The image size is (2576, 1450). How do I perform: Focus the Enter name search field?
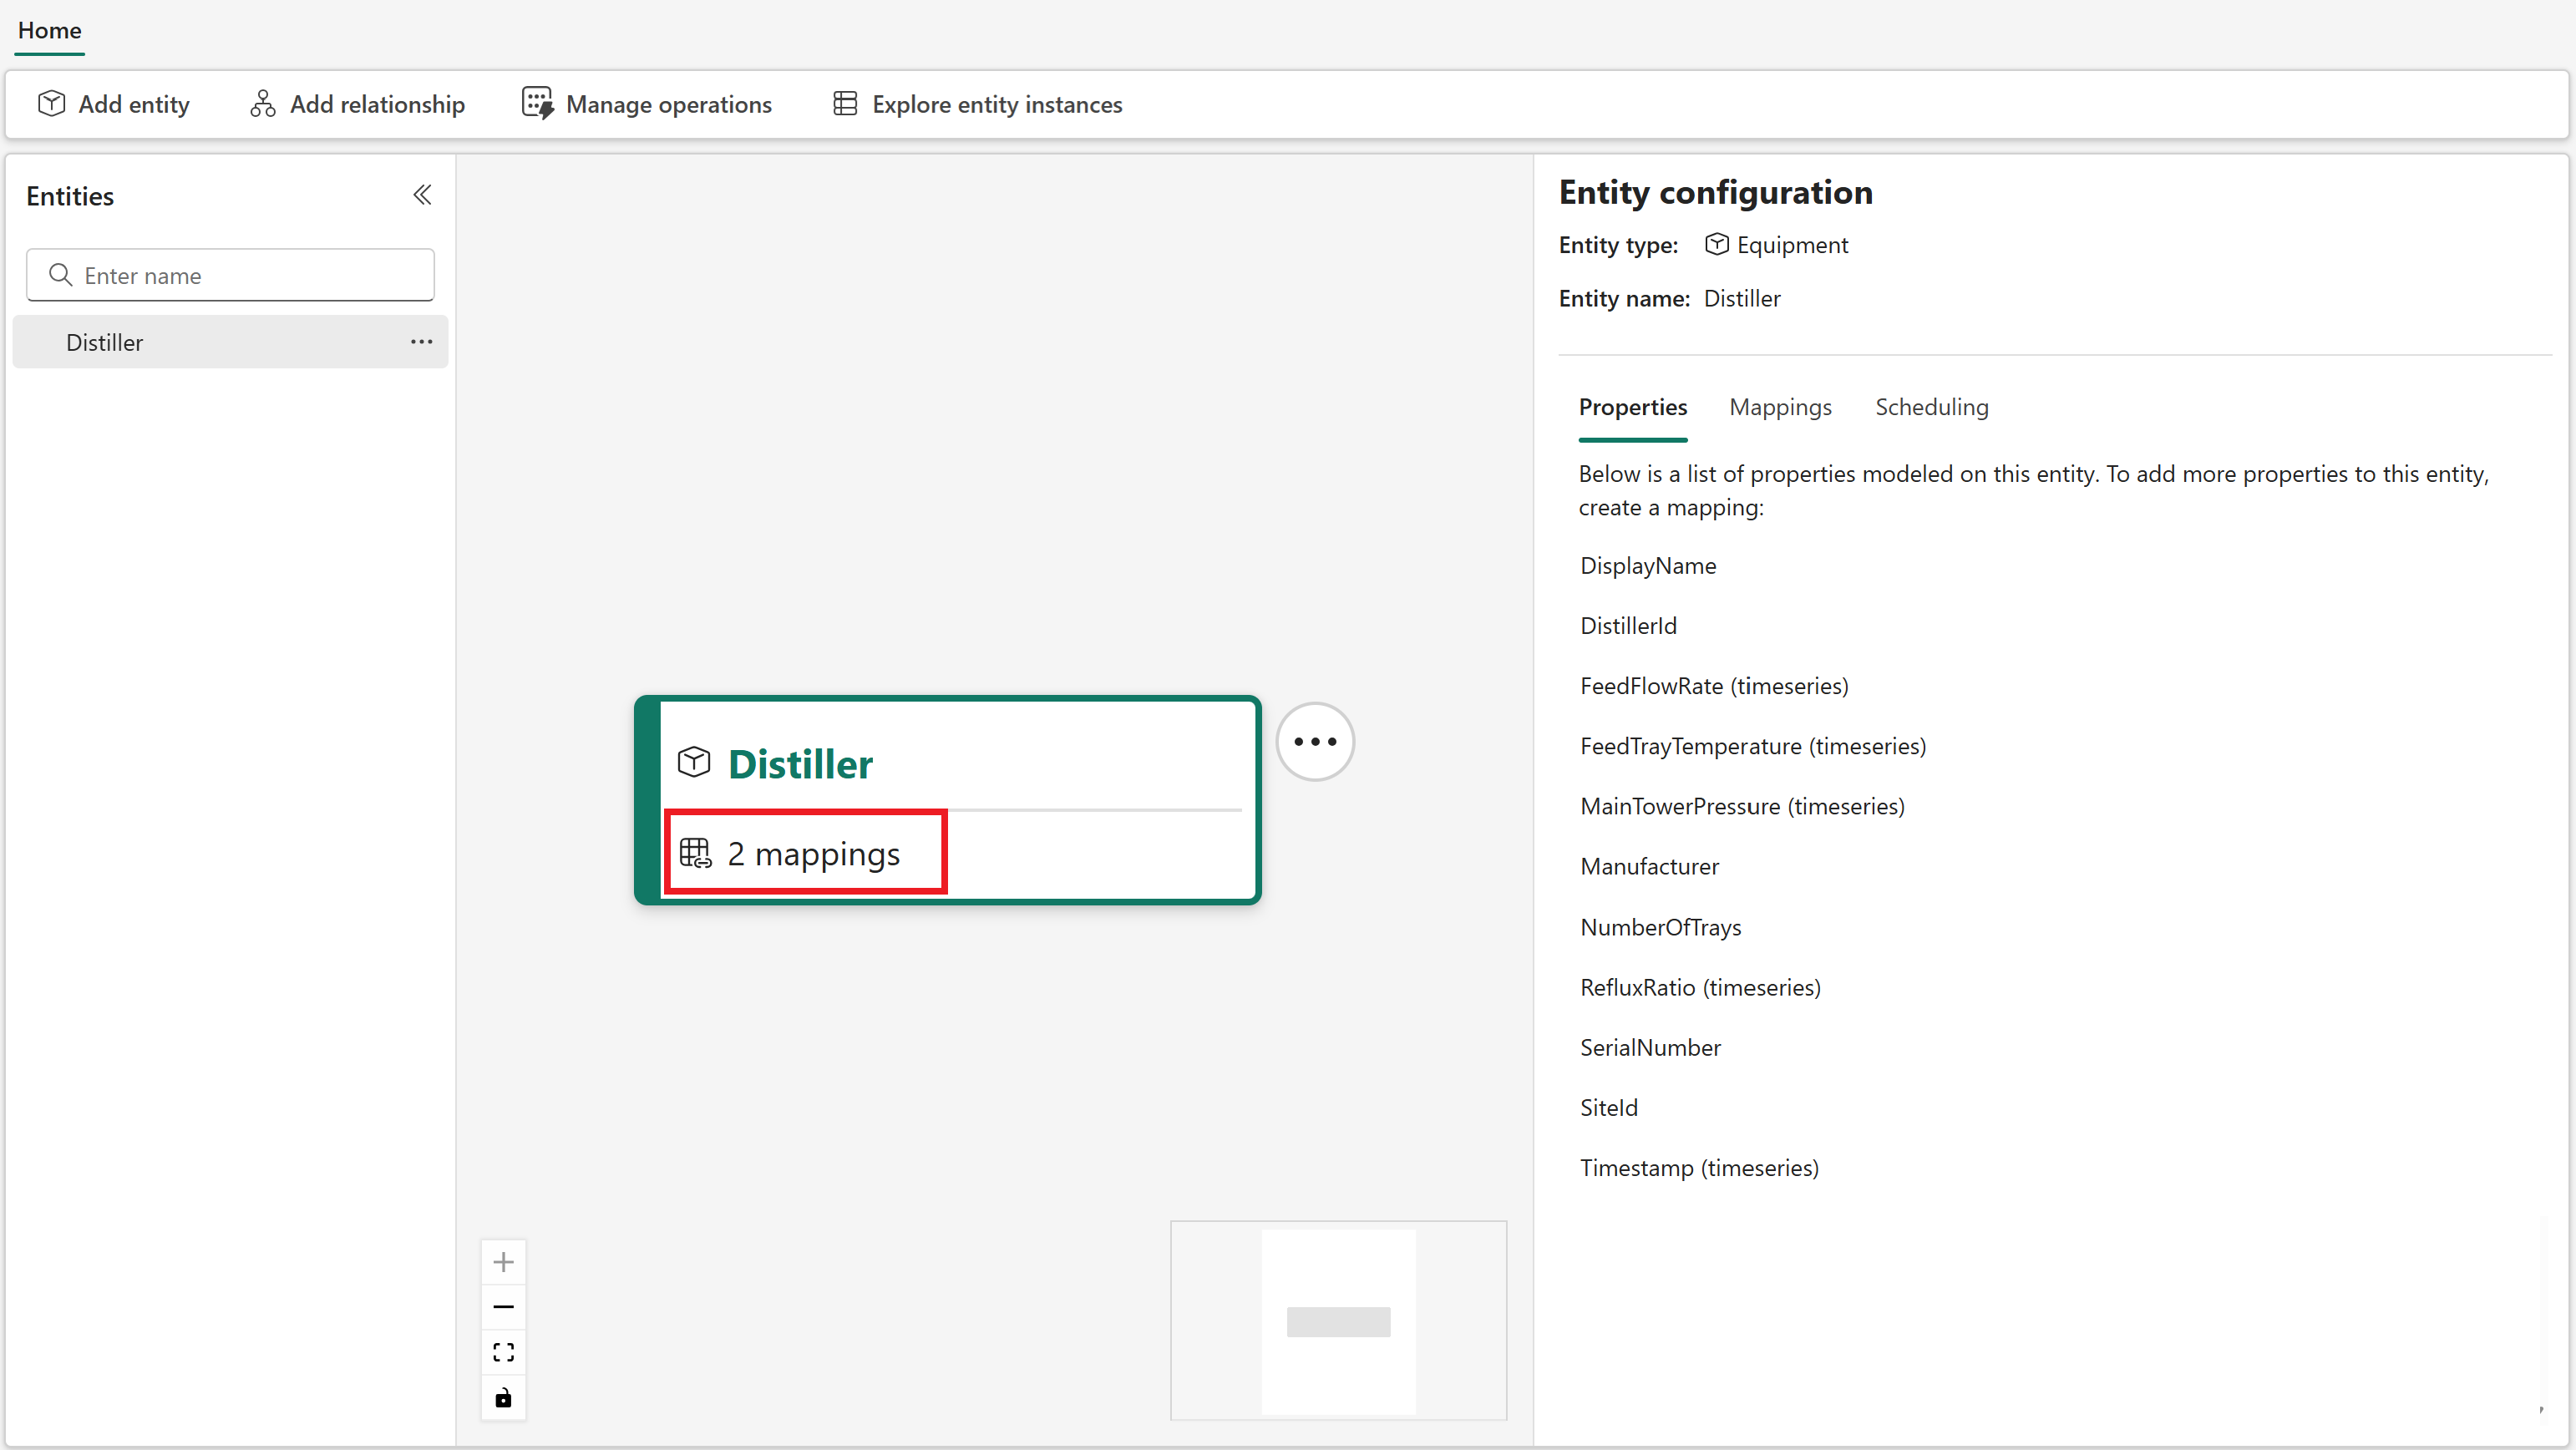pyautogui.click(x=230, y=275)
